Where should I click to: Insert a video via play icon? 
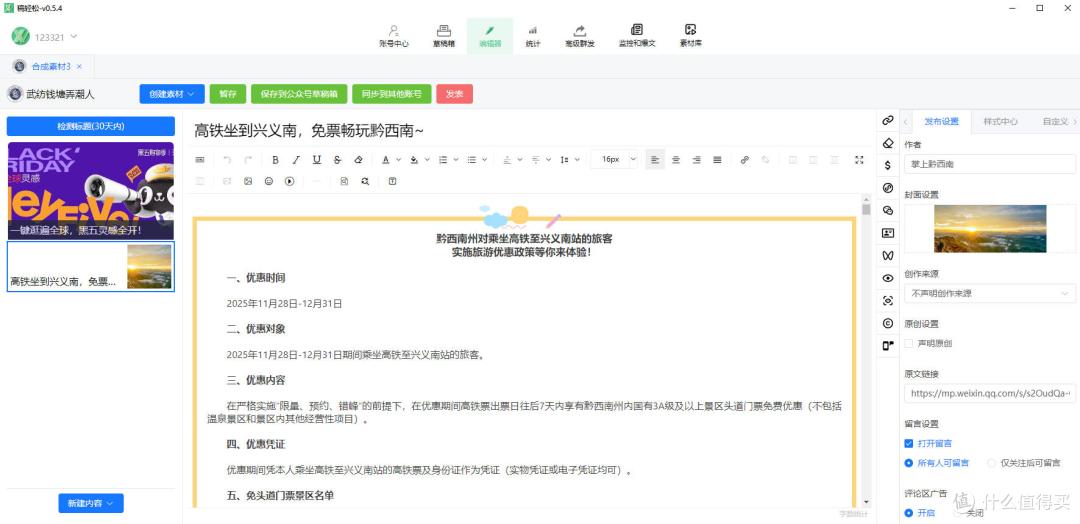click(x=289, y=181)
